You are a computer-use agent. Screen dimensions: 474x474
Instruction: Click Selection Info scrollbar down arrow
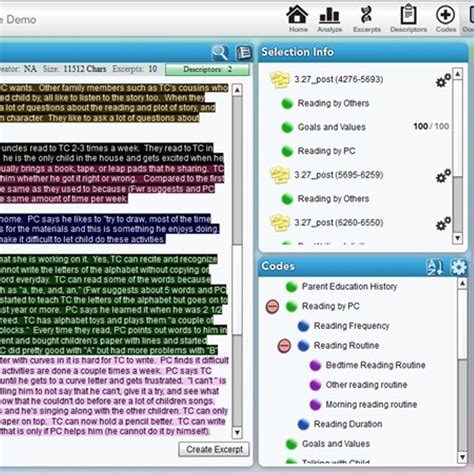[x=458, y=238]
